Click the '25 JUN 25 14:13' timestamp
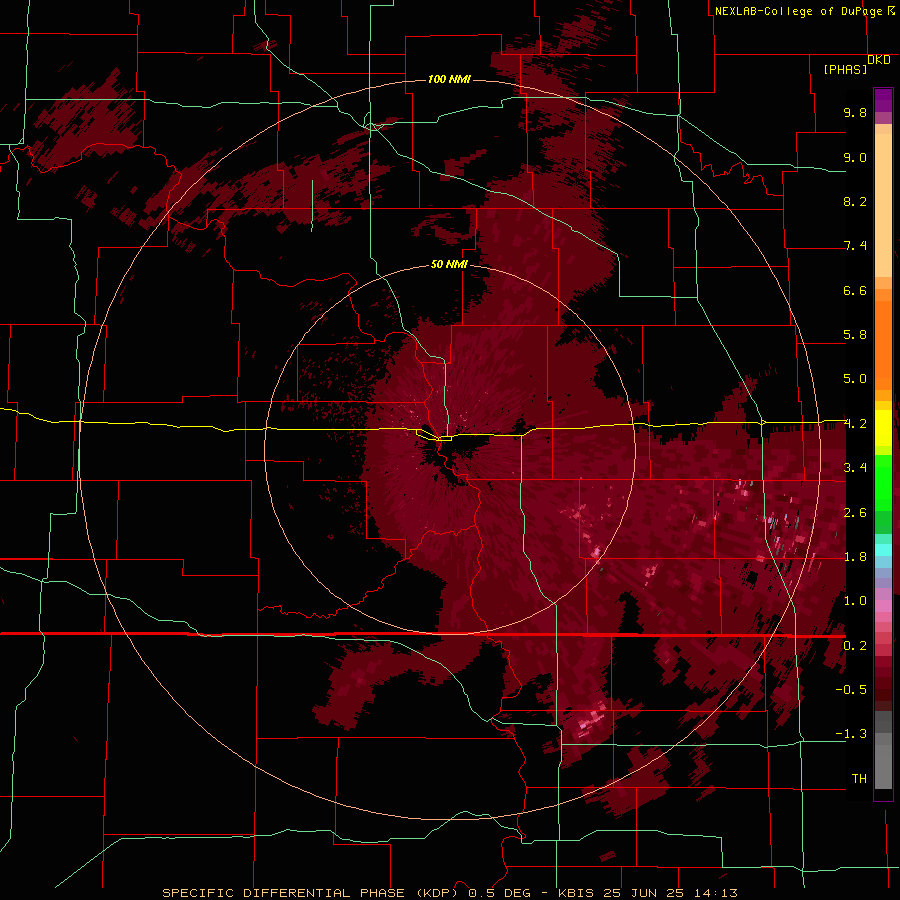 tap(670, 893)
